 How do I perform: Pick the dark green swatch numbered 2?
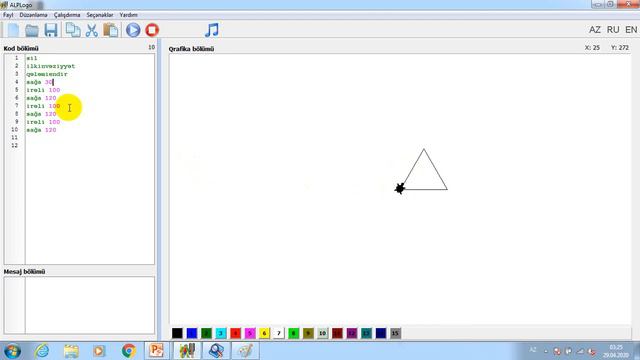[x=206, y=333]
